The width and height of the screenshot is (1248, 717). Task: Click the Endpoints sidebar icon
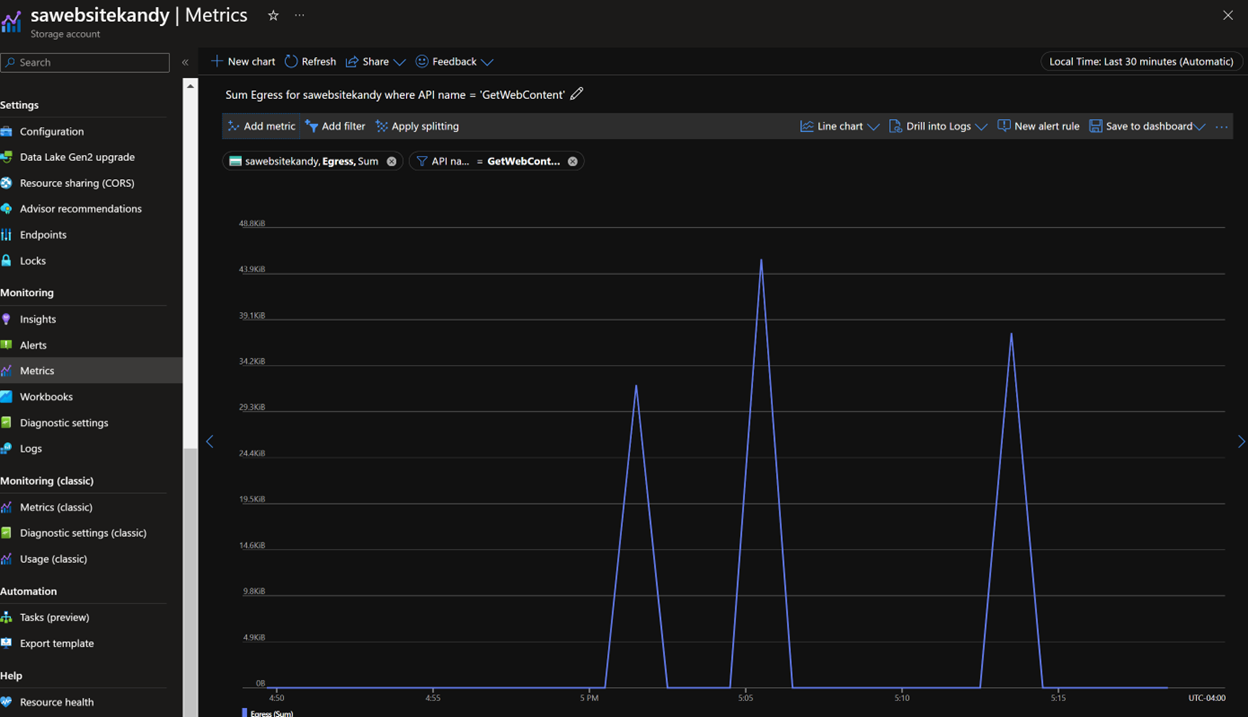click(x=7, y=235)
